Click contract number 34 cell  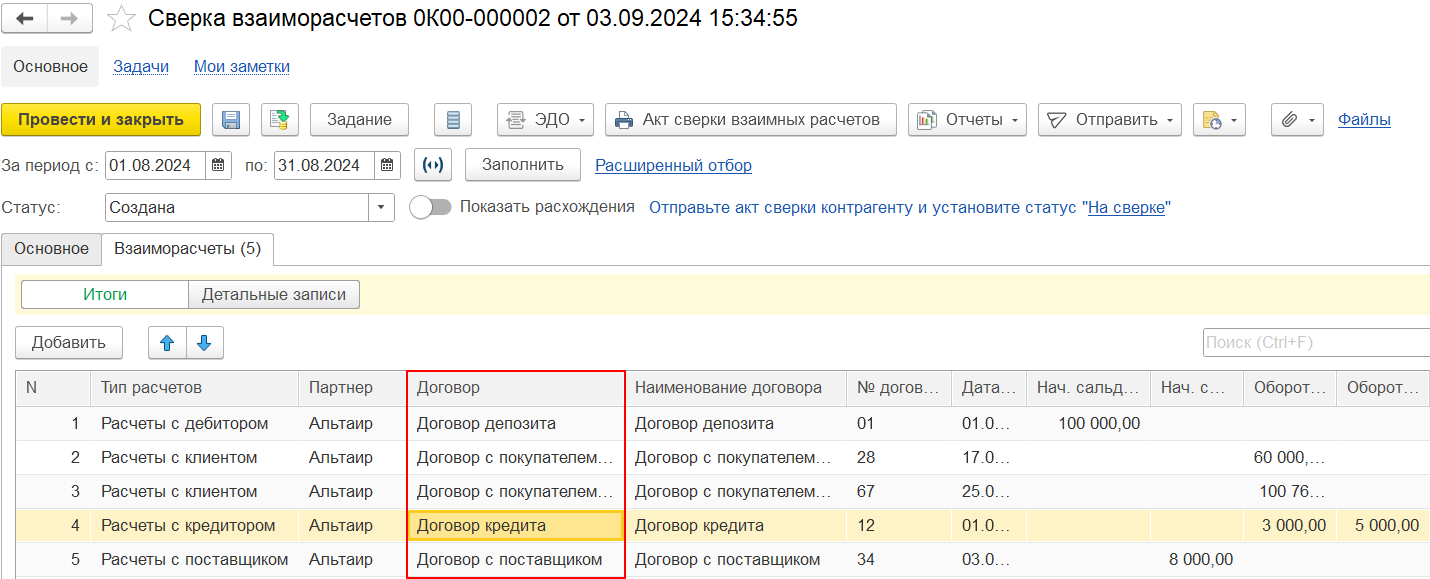(x=899, y=560)
